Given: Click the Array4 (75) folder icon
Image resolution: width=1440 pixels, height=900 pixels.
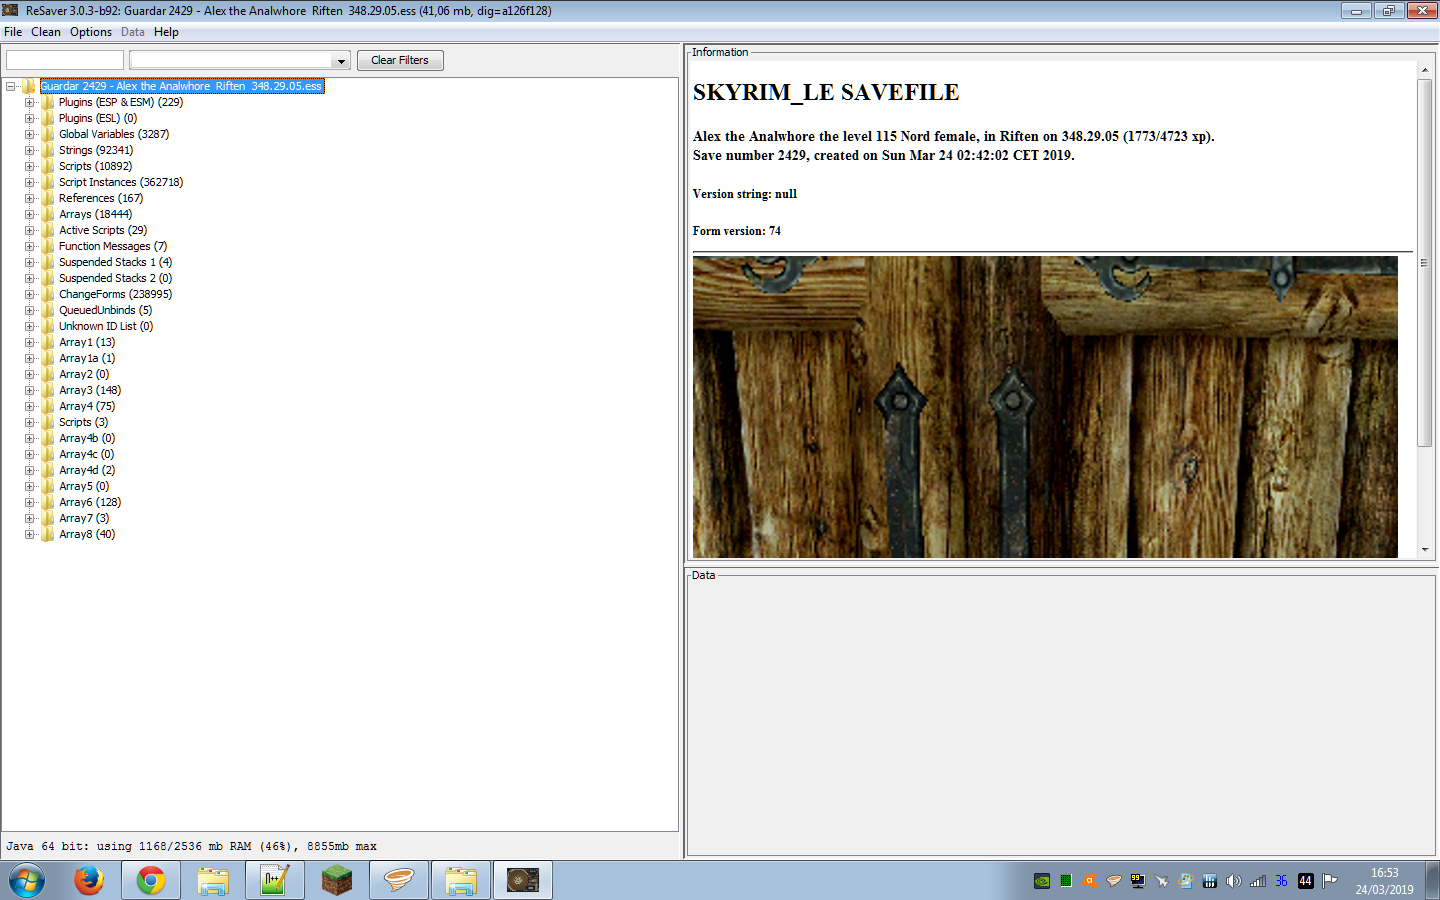Looking at the screenshot, I should pyautogui.click(x=48, y=406).
